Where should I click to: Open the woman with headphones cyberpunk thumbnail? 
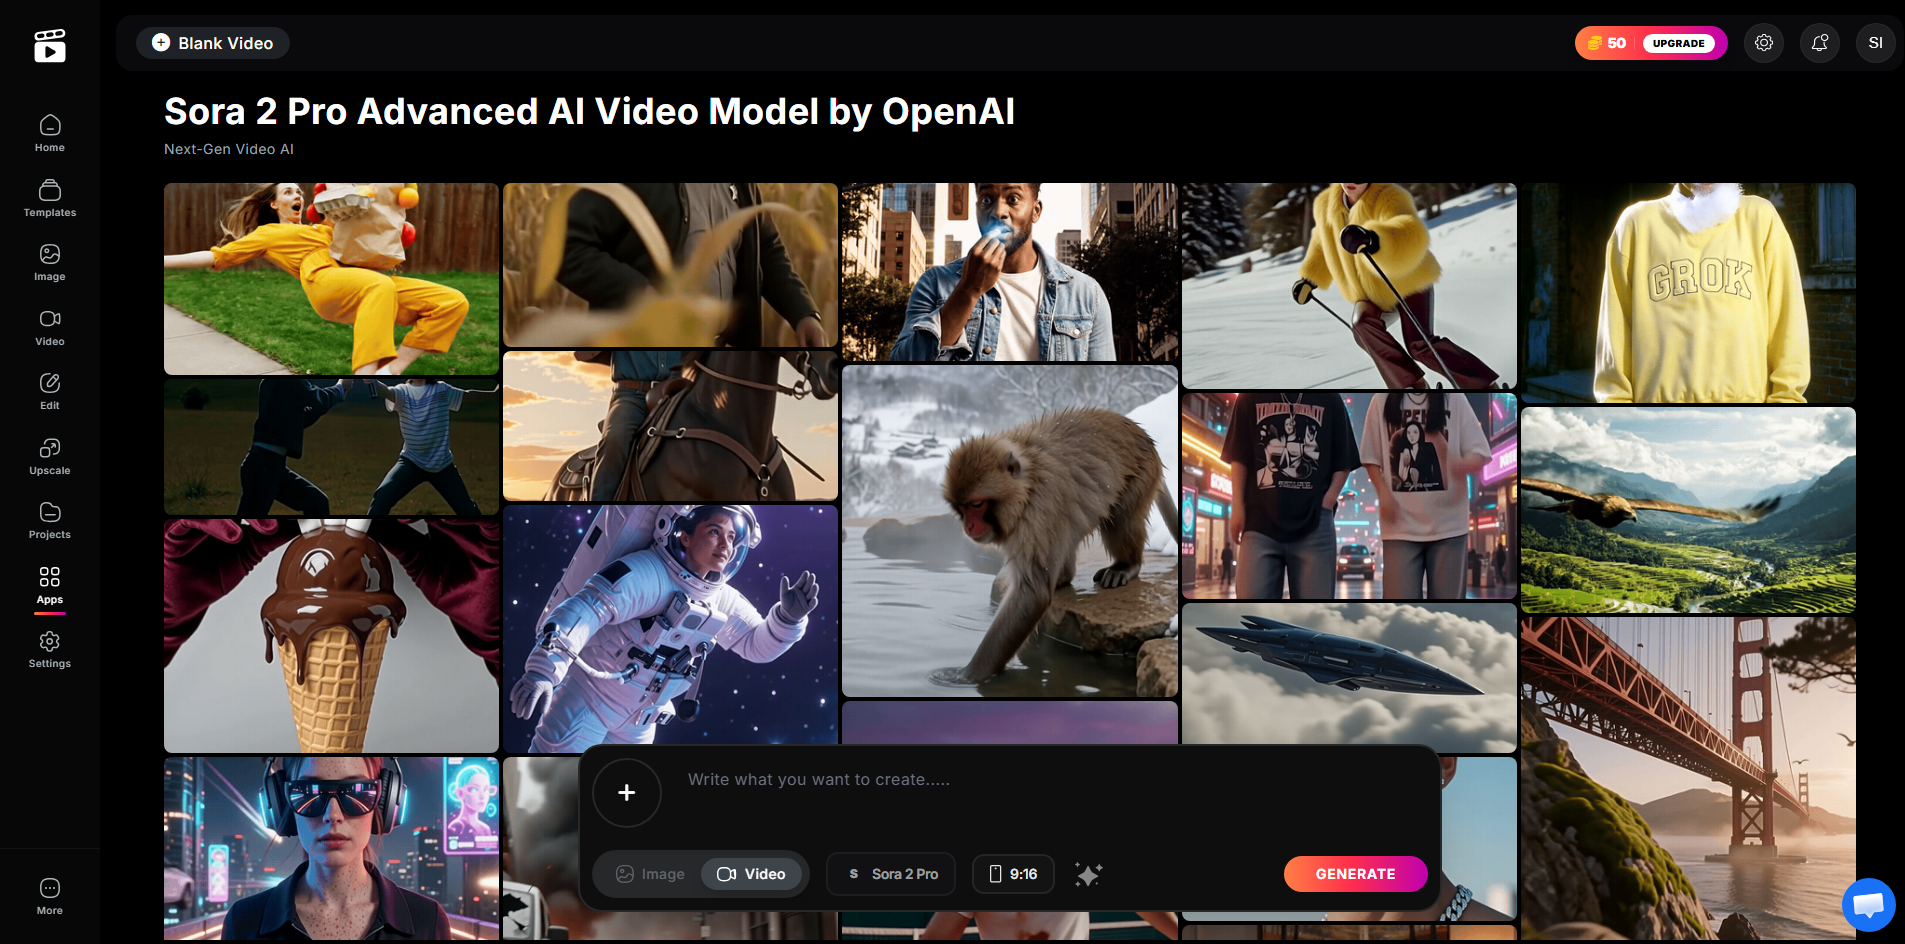[x=331, y=848]
